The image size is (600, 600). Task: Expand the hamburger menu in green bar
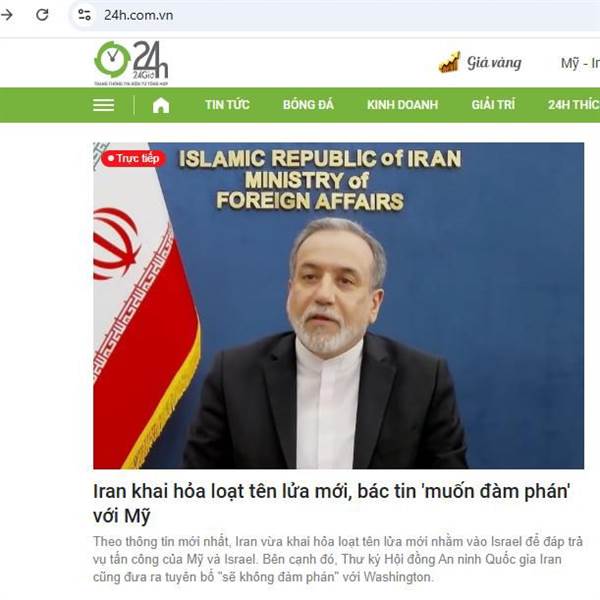[x=104, y=105]
